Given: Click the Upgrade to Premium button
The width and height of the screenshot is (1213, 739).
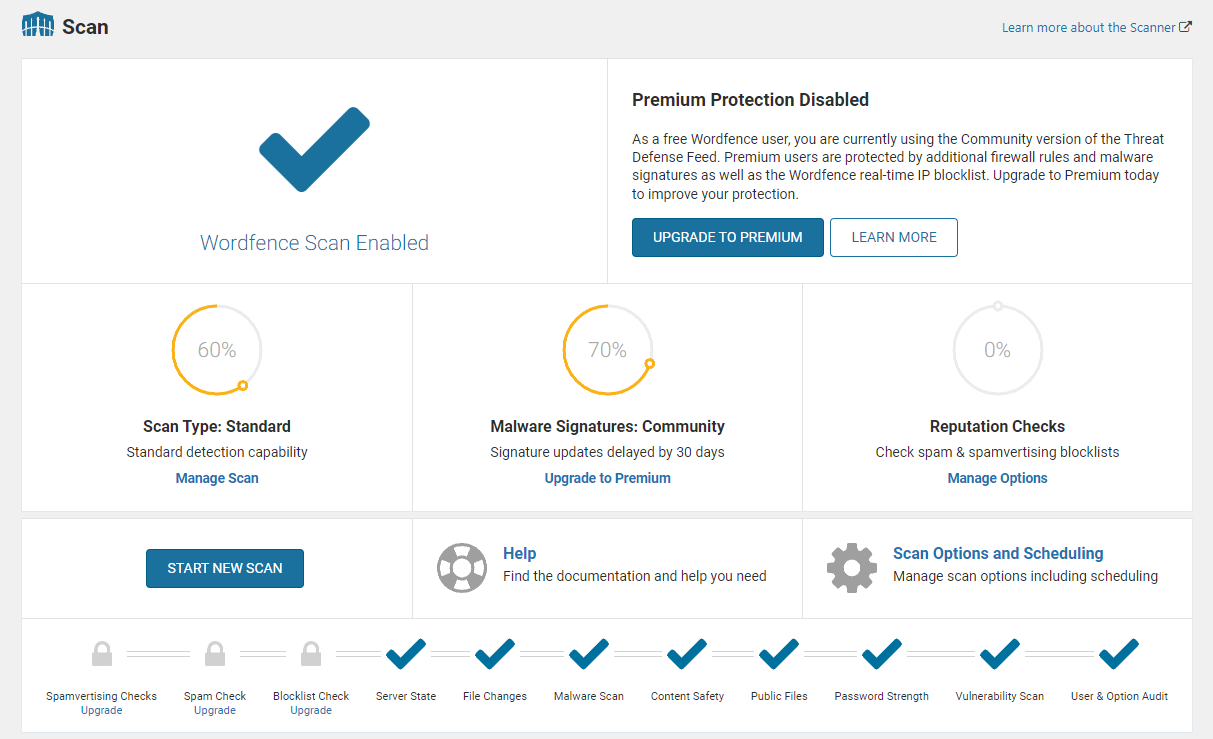Looking at the screenshot, I should (727, 238).
